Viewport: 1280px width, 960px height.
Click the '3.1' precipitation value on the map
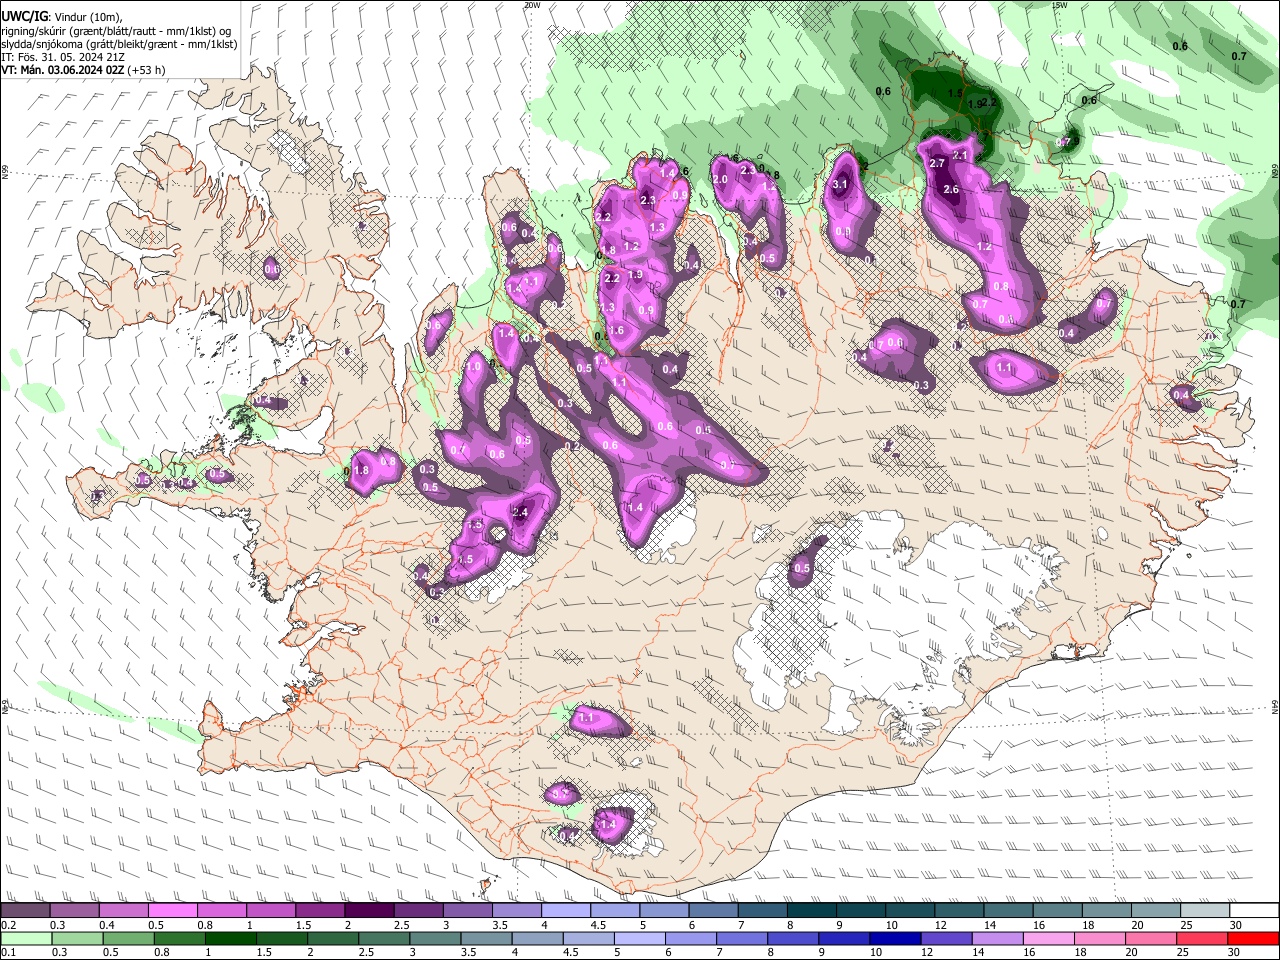(x=840, y=184)
